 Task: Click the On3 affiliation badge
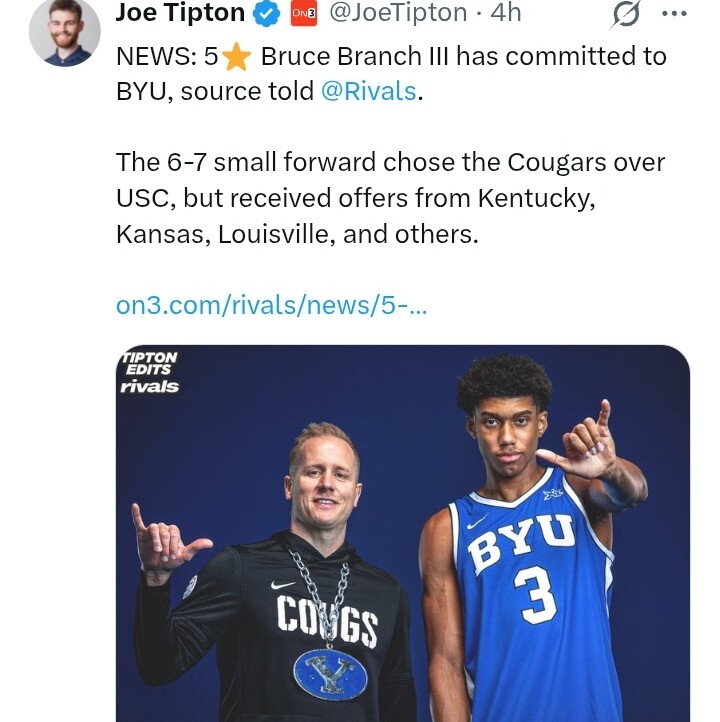302,13
